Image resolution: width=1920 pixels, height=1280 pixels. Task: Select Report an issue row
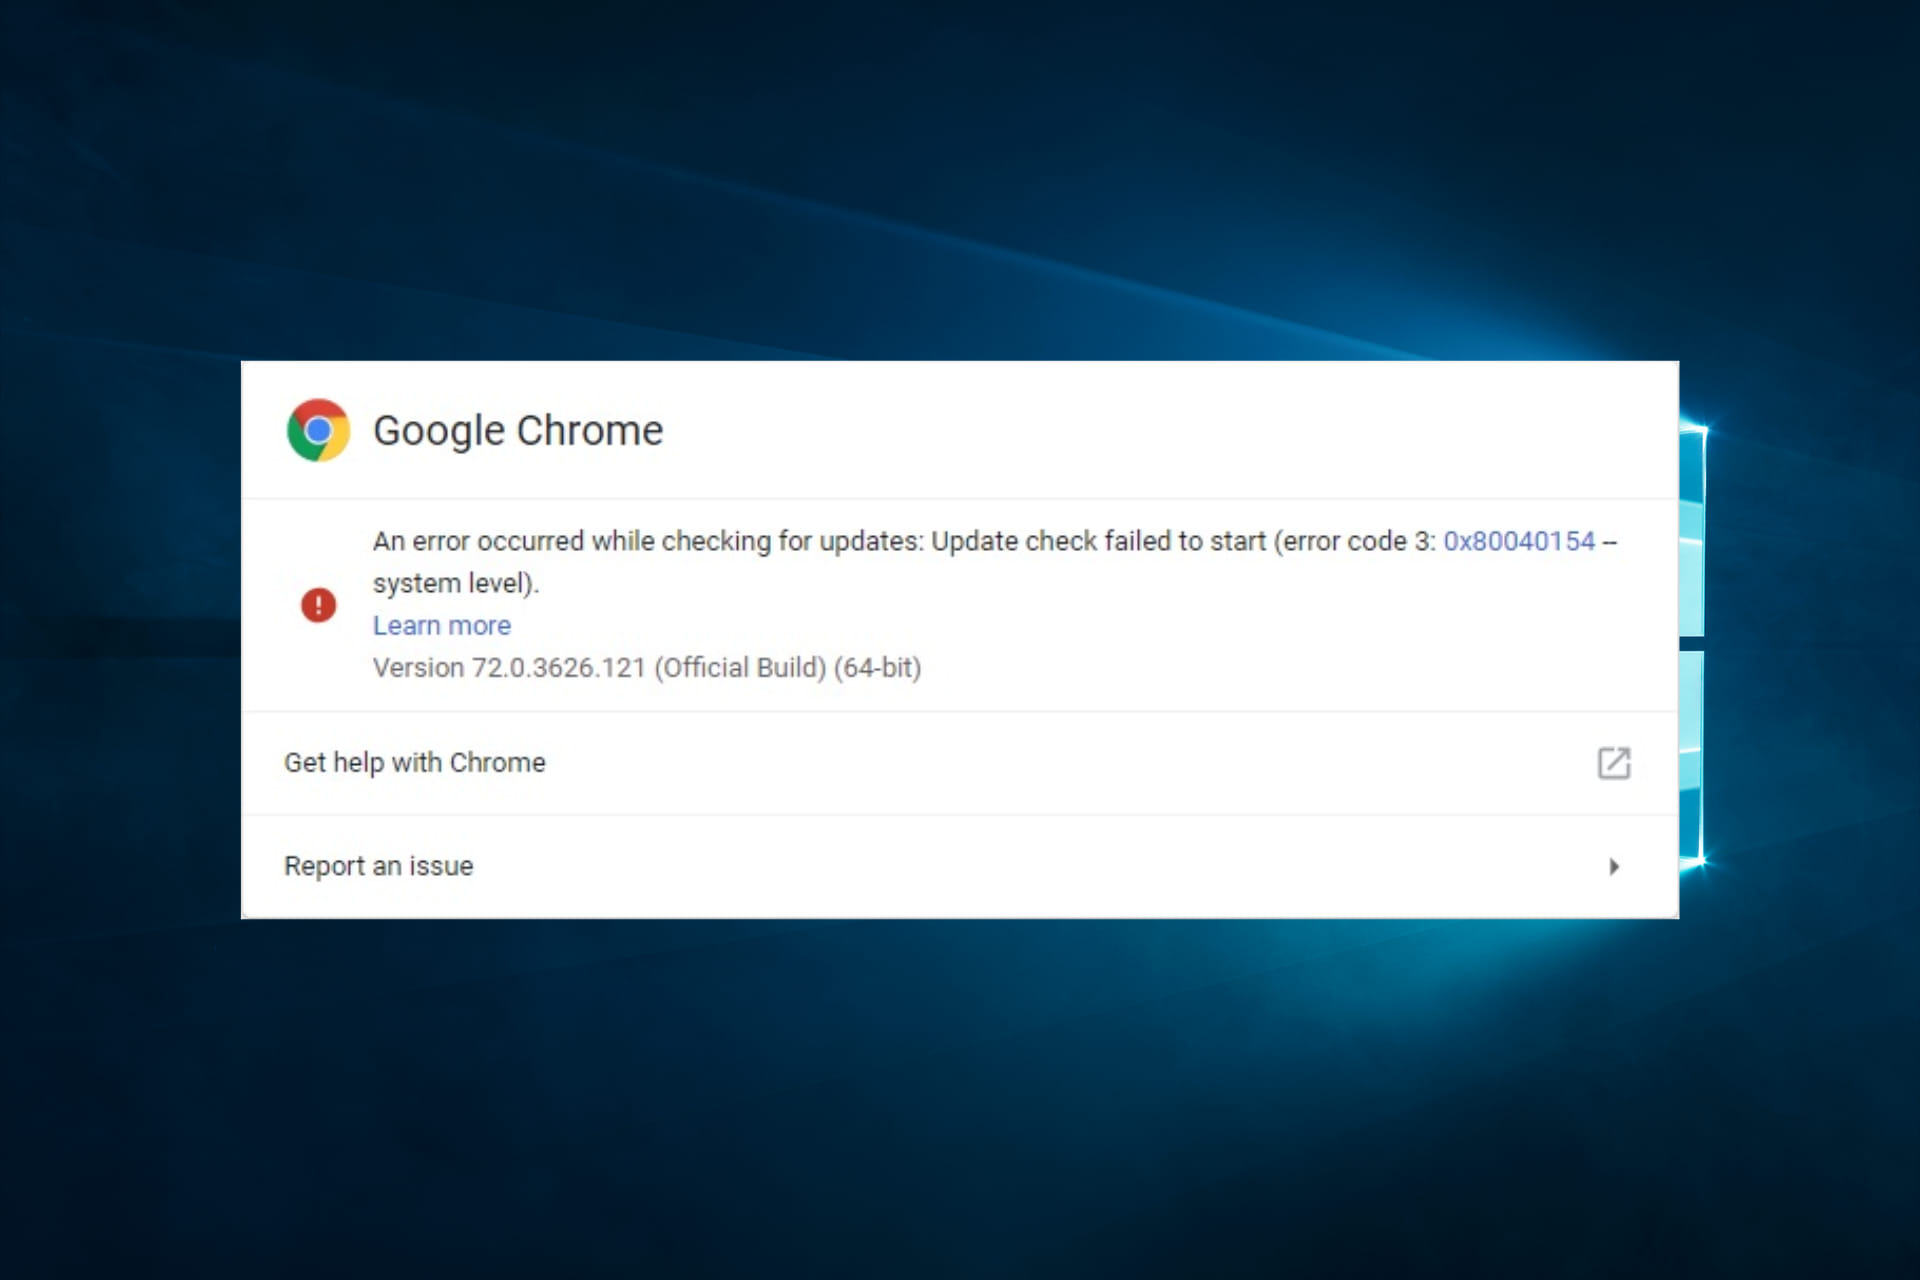tap(960, 866)
